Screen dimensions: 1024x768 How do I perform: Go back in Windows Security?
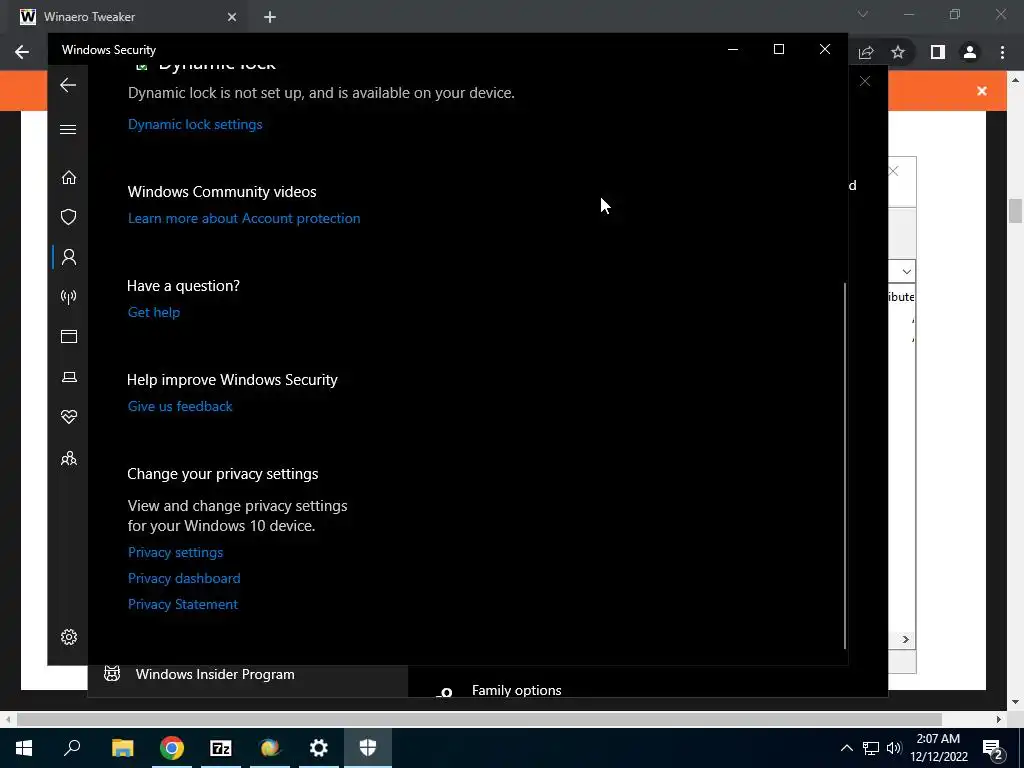pos(68,85)
